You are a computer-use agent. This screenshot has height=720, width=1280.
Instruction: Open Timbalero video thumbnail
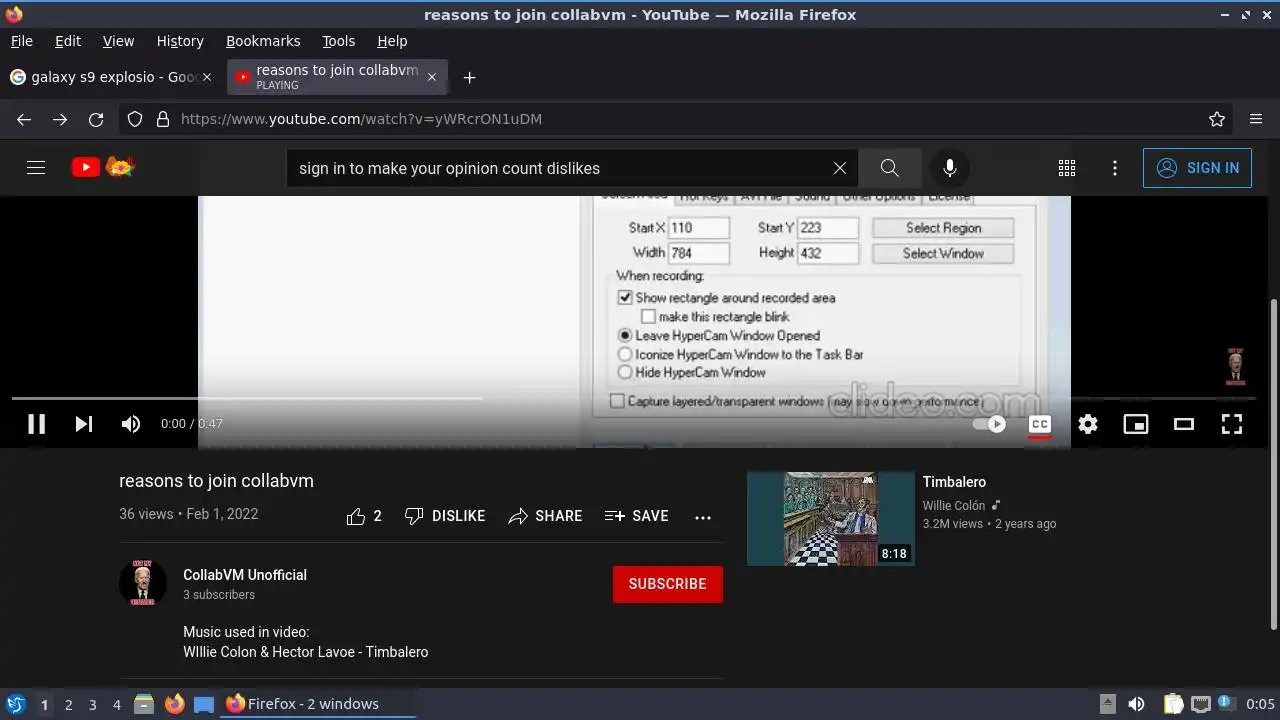coord(831,519)
